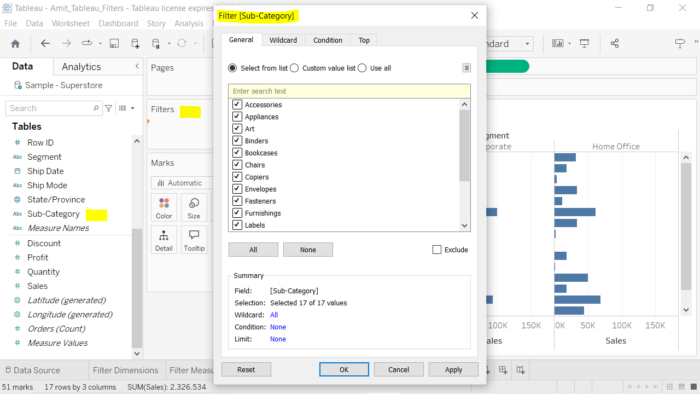Uncheck the Bookcases checkbox
Image resolution: width=700 pixels, height=394 pixels.
(237, 153)
